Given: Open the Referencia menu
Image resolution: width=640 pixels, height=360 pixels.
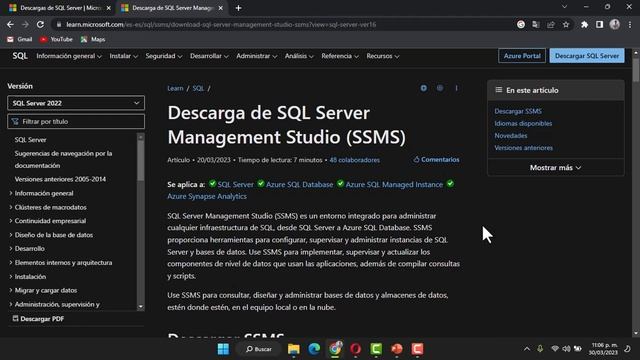Looking at the screenshot, I should pyautogui.click(x=340, y=56).
